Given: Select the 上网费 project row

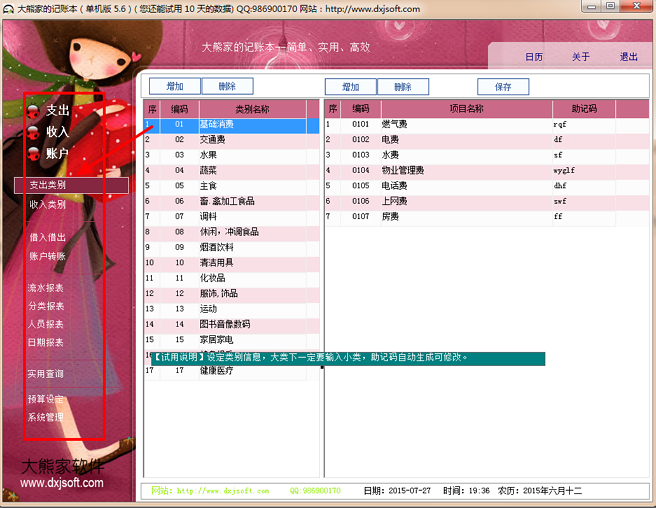Looking at the screenshot, I should (x=487, y=201).
